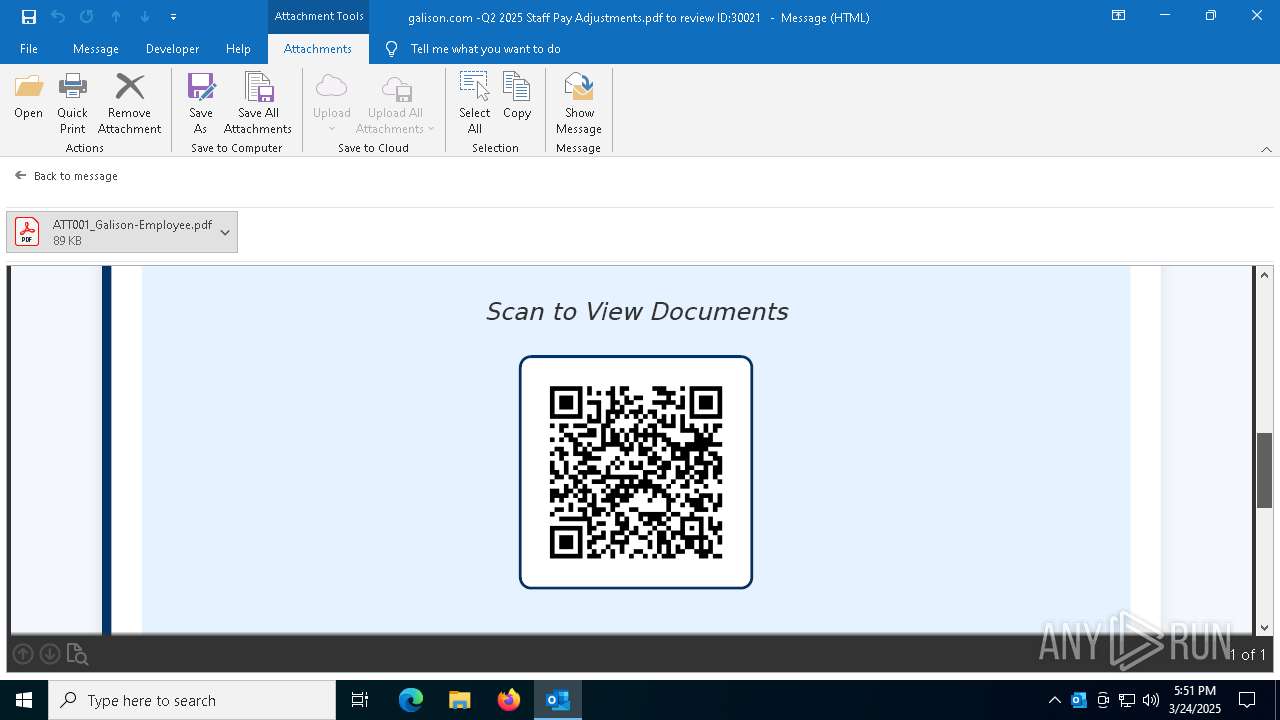Show Message in the preview
The width and height of the screenshot is (1280, 720).
pyautogui.click(x=579, y=104)
